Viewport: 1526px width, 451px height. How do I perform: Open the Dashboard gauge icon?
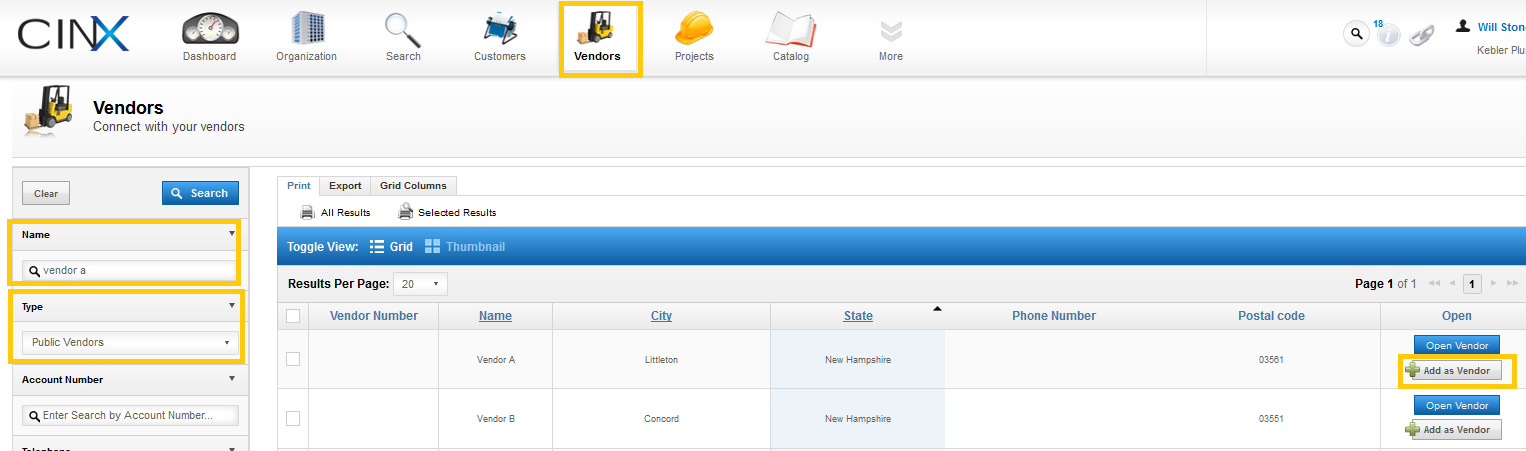coord(210,28)
